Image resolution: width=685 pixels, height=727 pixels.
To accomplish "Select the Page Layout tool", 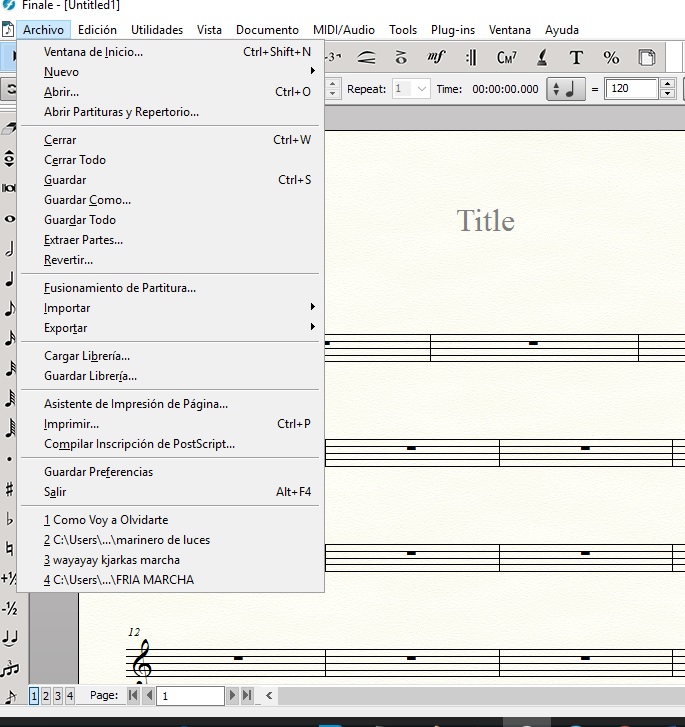I will [x=647, y=57].
